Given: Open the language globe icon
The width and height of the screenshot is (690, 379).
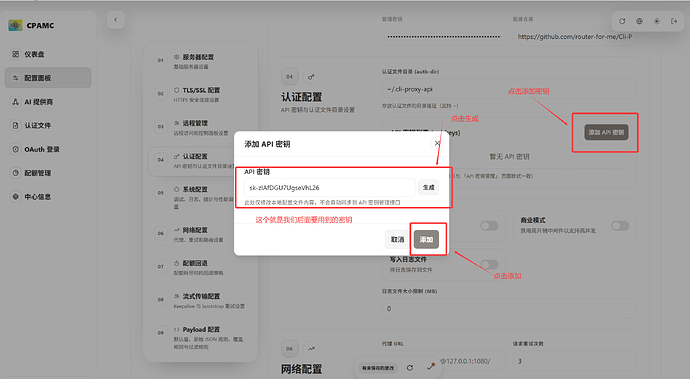Looking at the screenshot, I should [x=639, y=21].
